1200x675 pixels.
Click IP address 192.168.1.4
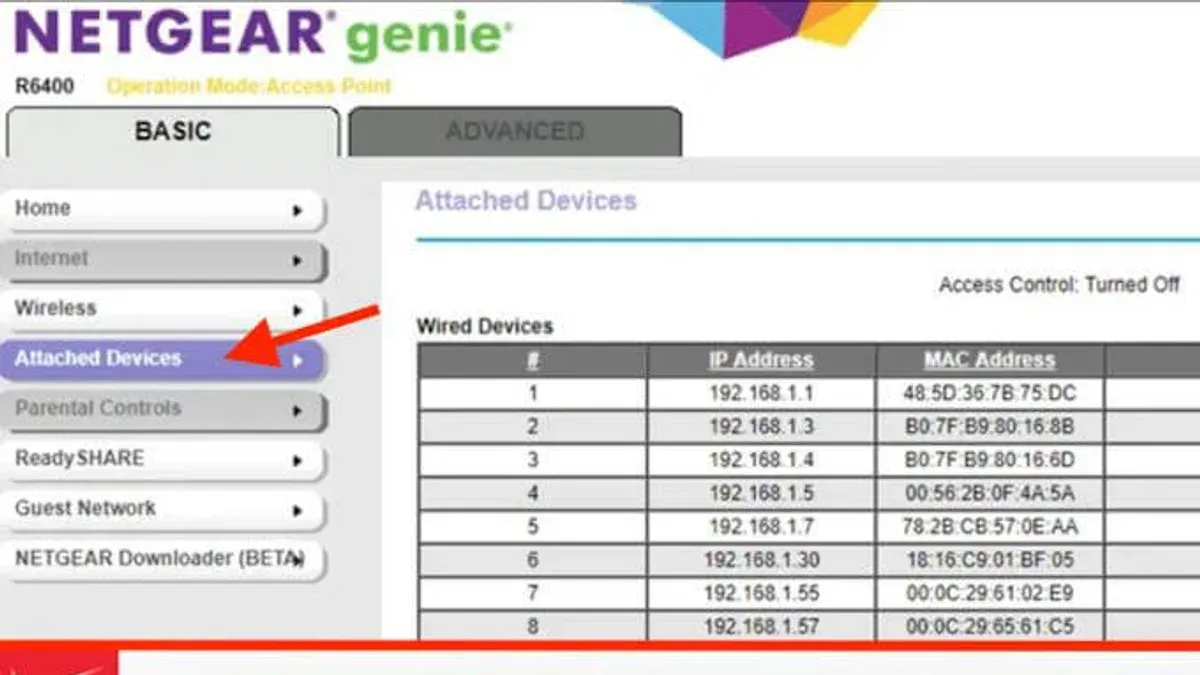761,460
